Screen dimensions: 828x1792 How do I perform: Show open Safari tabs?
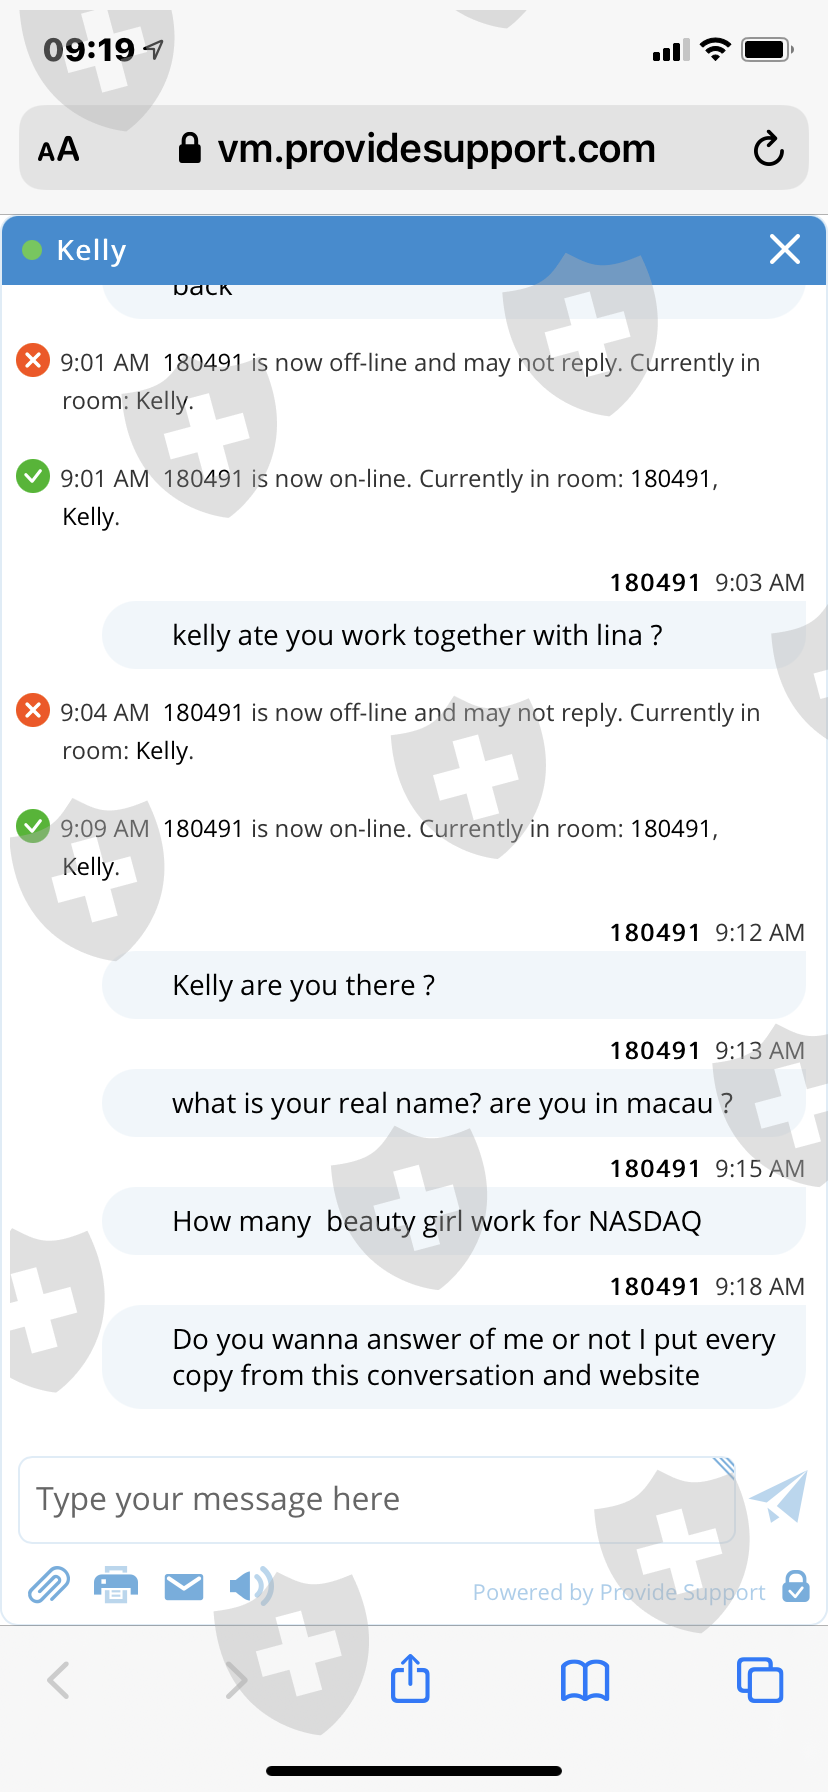tap(760, 1680)
